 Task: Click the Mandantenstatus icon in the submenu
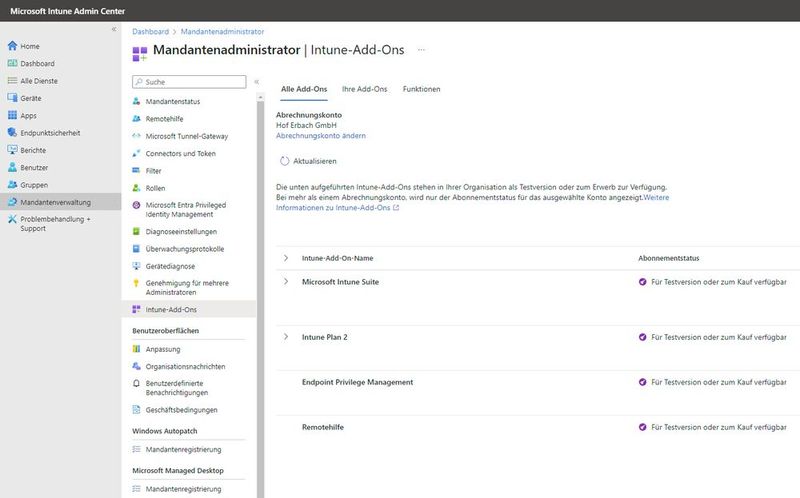click(136, 102)
